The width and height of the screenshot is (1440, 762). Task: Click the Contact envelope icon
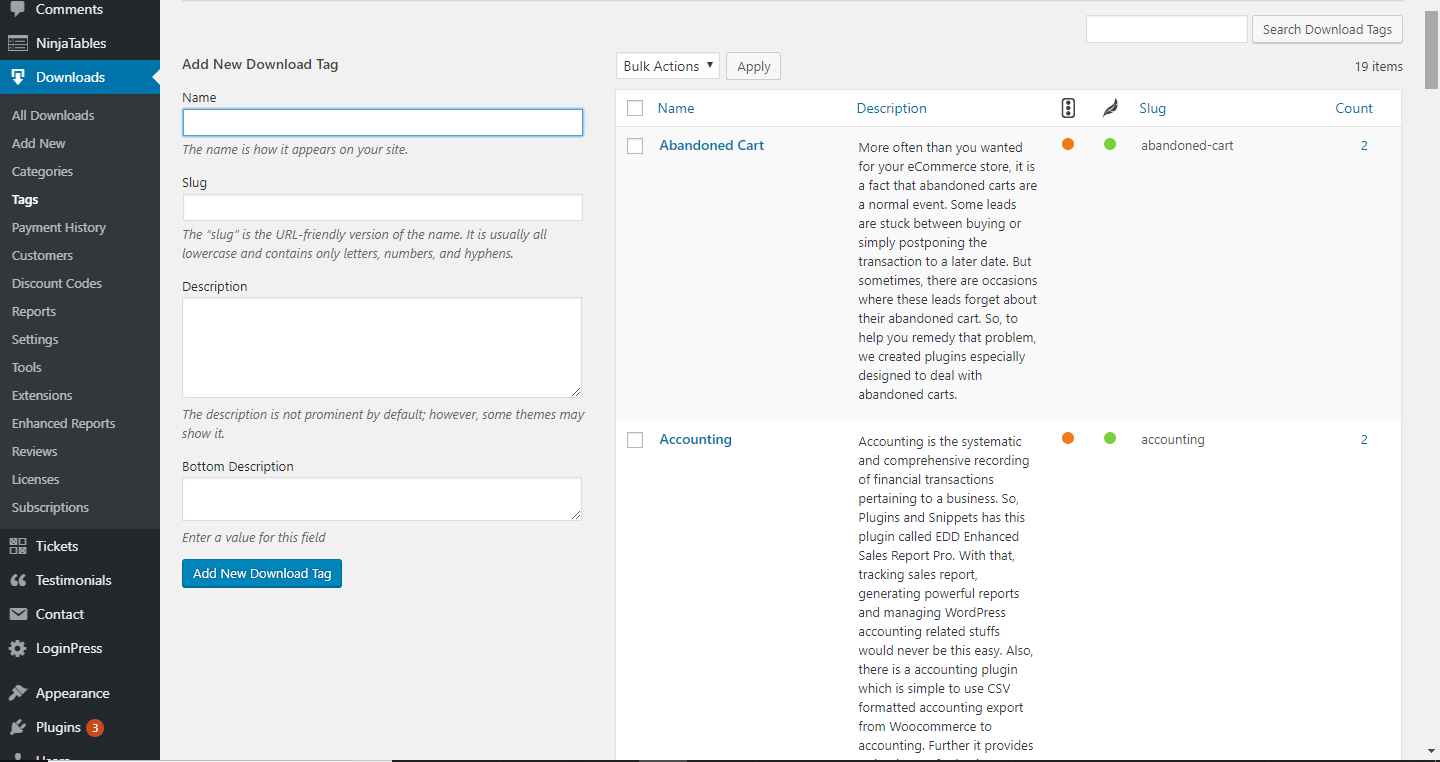point(18,614)
